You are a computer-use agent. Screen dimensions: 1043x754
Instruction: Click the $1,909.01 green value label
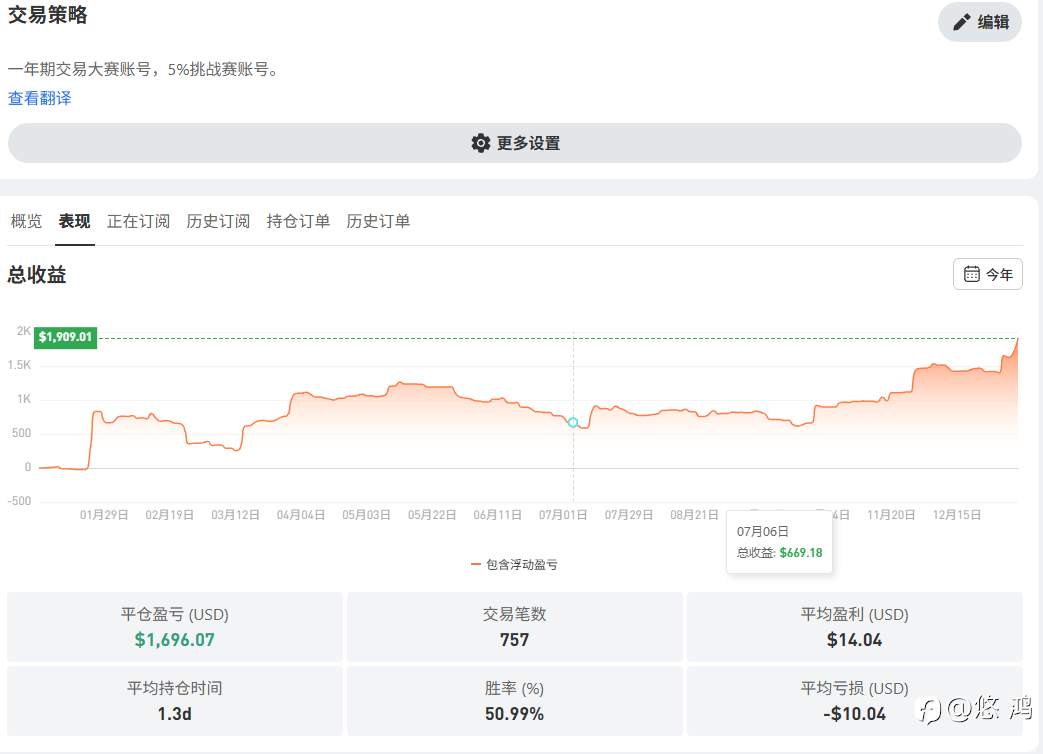click(65, 337)
